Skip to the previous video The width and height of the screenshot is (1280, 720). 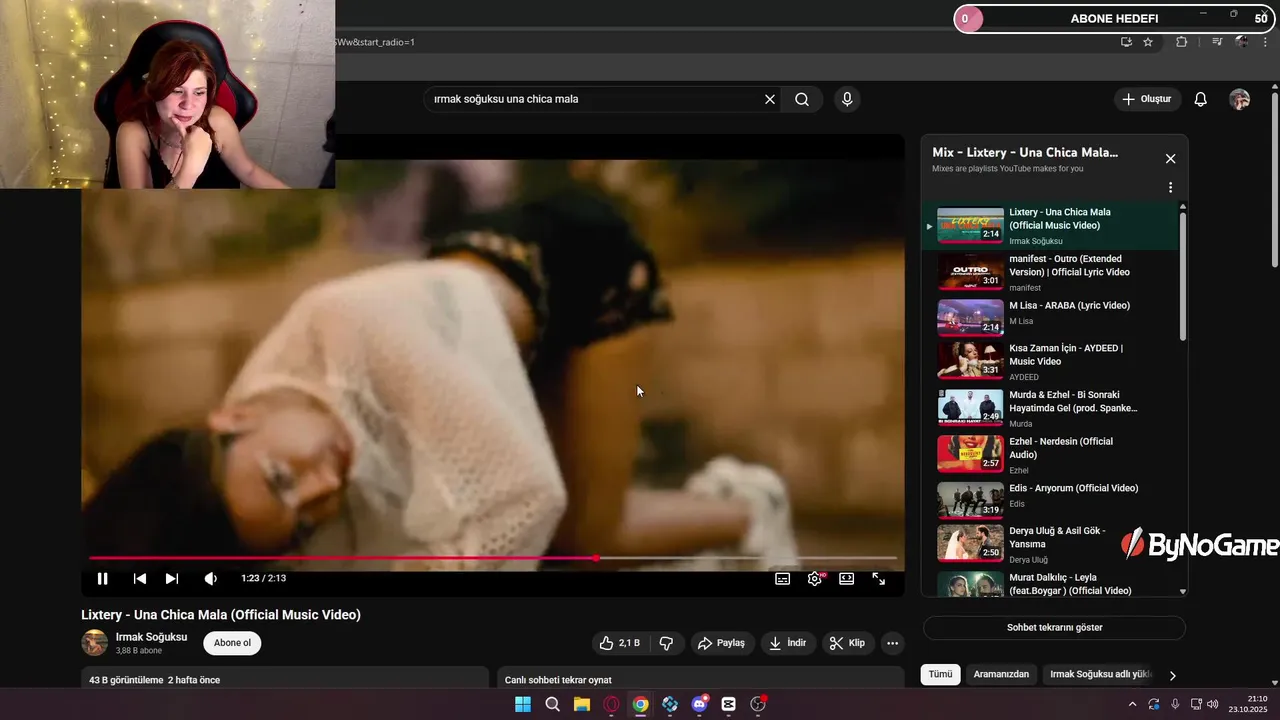point(140,578)
